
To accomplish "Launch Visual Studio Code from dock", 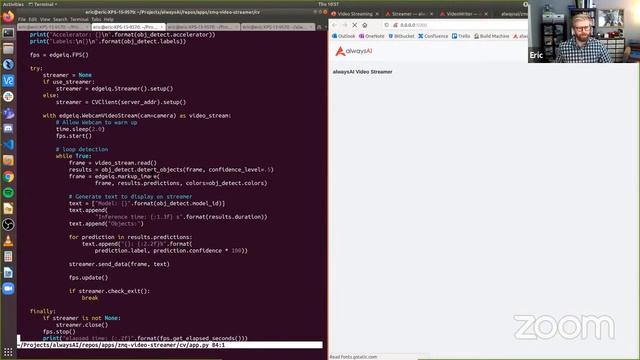I will coord(8,144).
